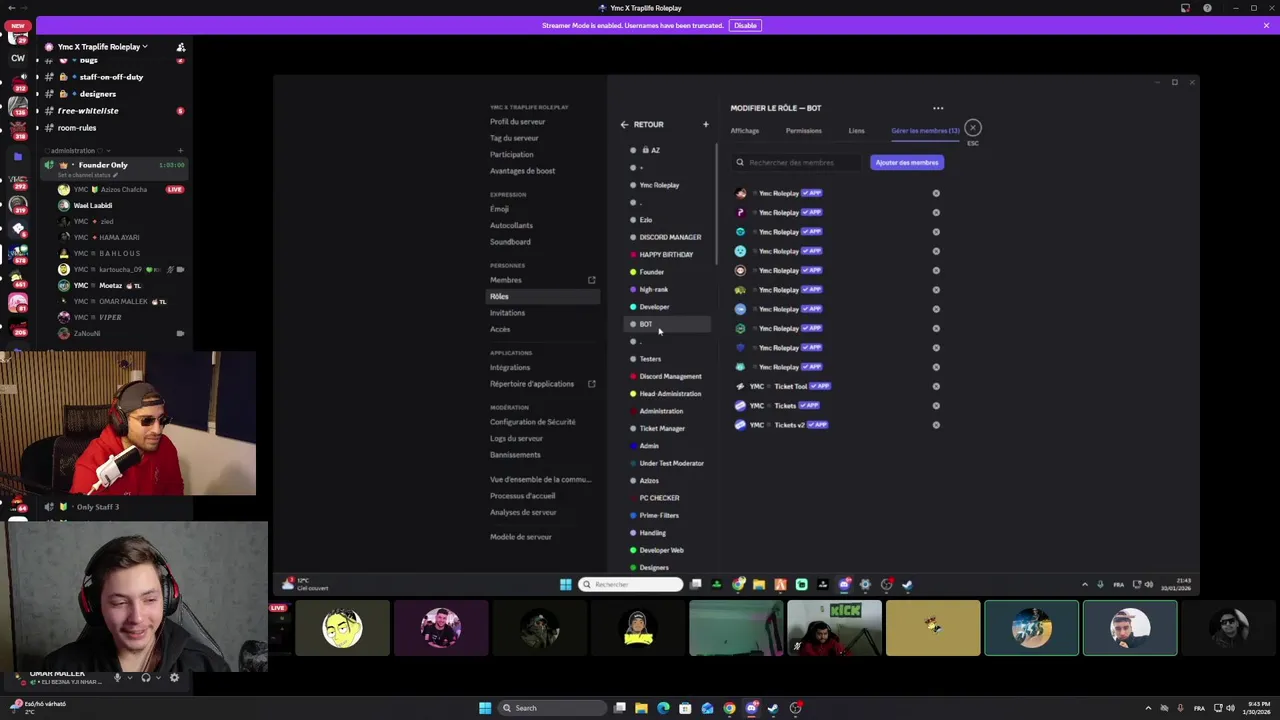Open the Affichage tab
The image size is (1280, 720).
pos(744,131)
